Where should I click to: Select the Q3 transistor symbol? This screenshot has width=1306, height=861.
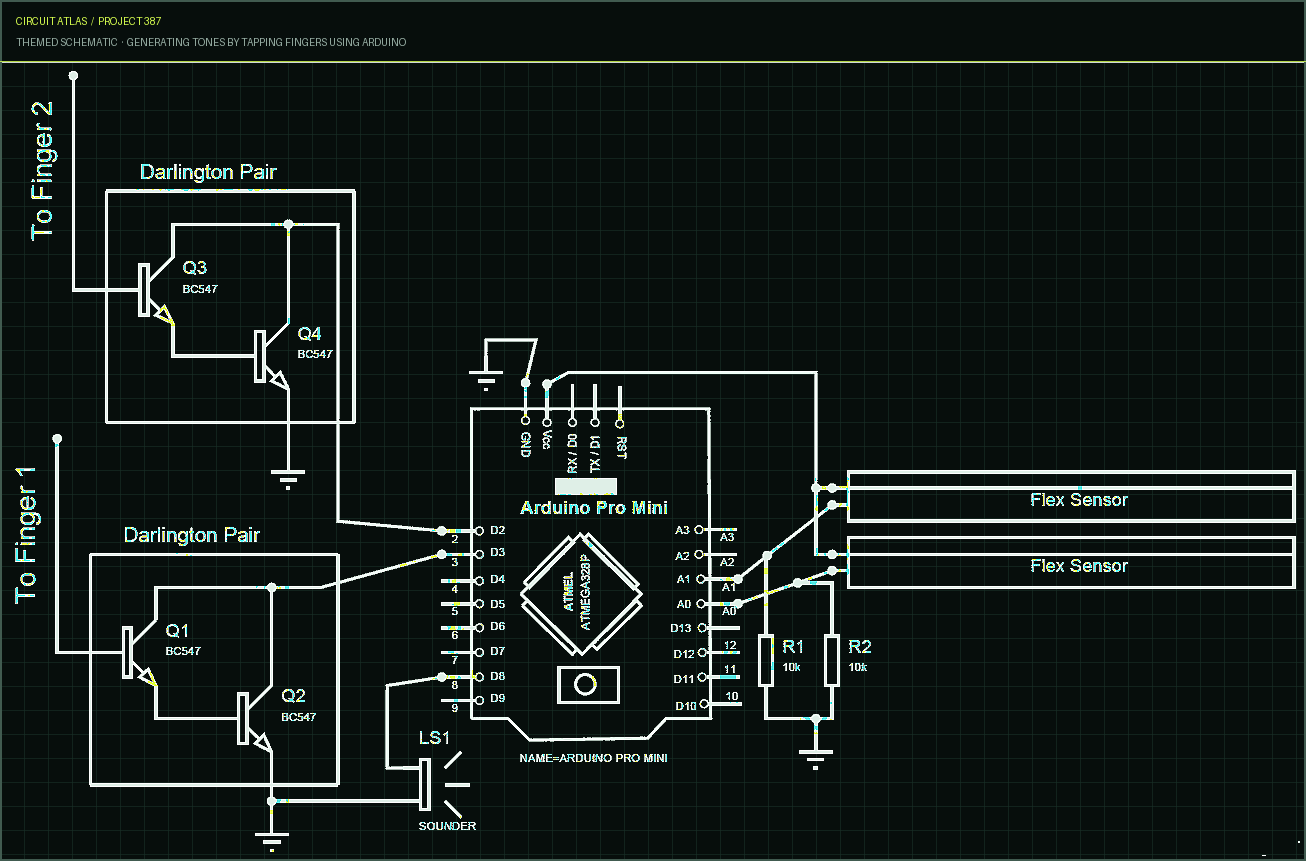[155, 291]
